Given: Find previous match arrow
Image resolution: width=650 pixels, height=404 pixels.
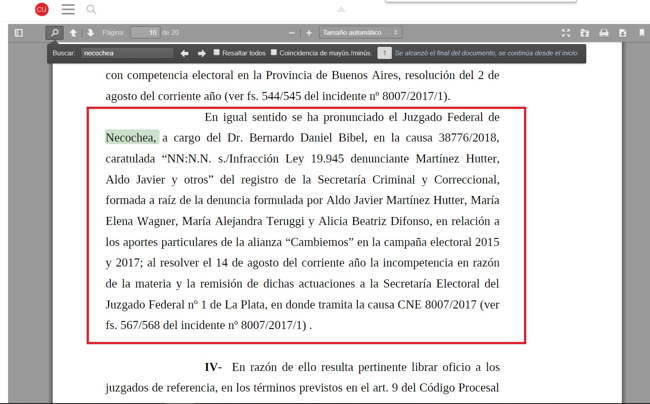Looking at the screenshot, I should (x=184, y=53).
